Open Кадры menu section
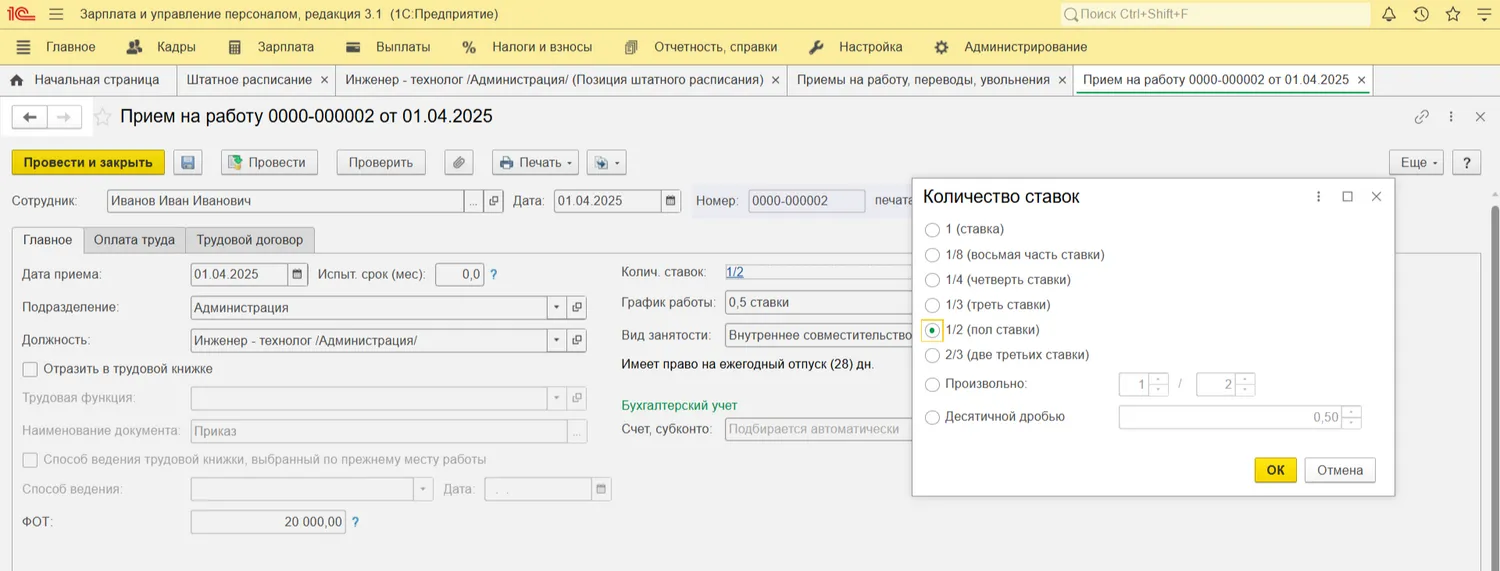Viewport: 1500px width, 571px height. tap(162, 47)
